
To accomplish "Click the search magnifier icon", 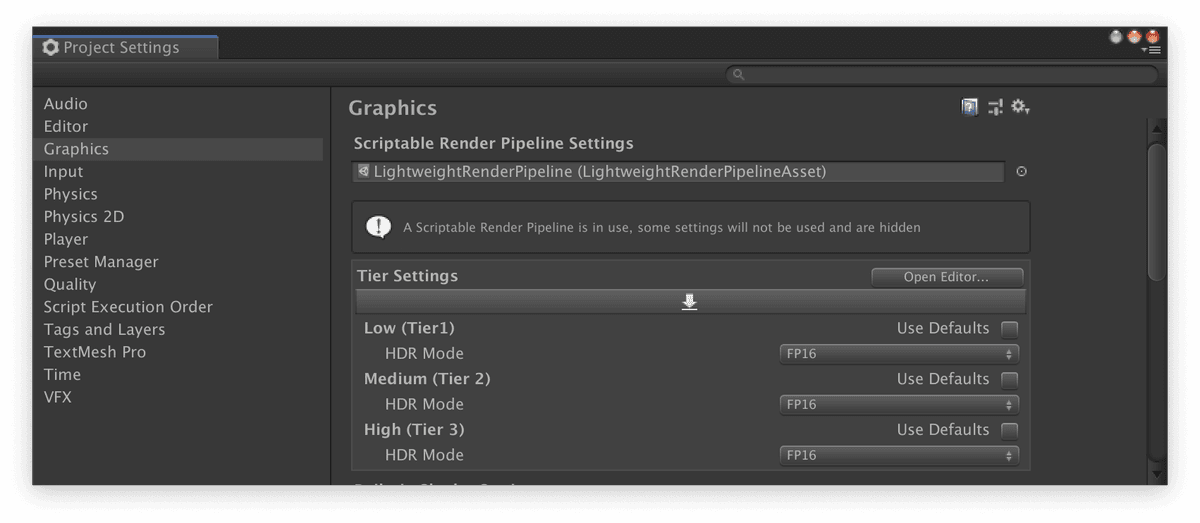I will click(738, 75).
